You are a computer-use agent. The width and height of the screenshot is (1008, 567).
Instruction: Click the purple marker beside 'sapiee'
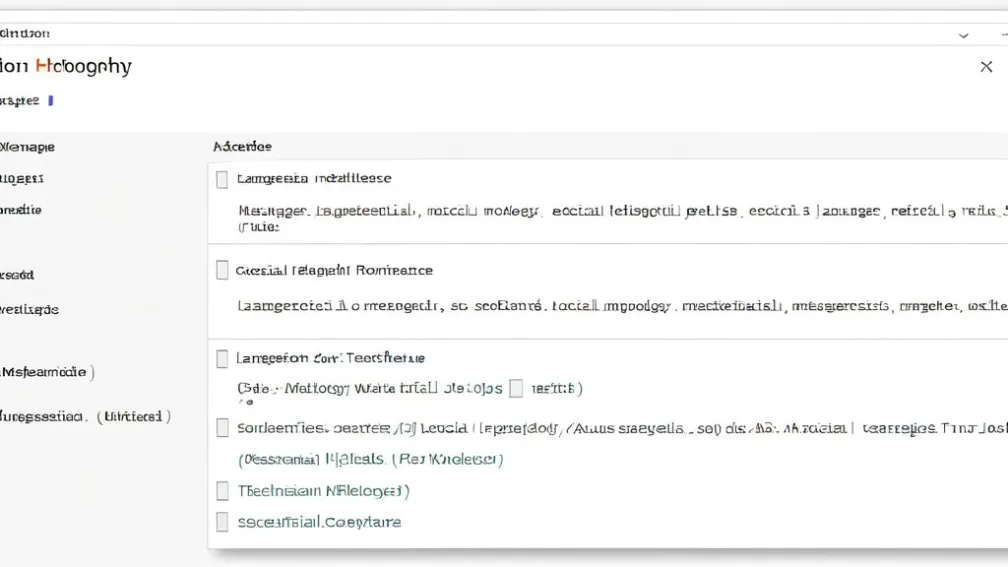tap(51, 100)
